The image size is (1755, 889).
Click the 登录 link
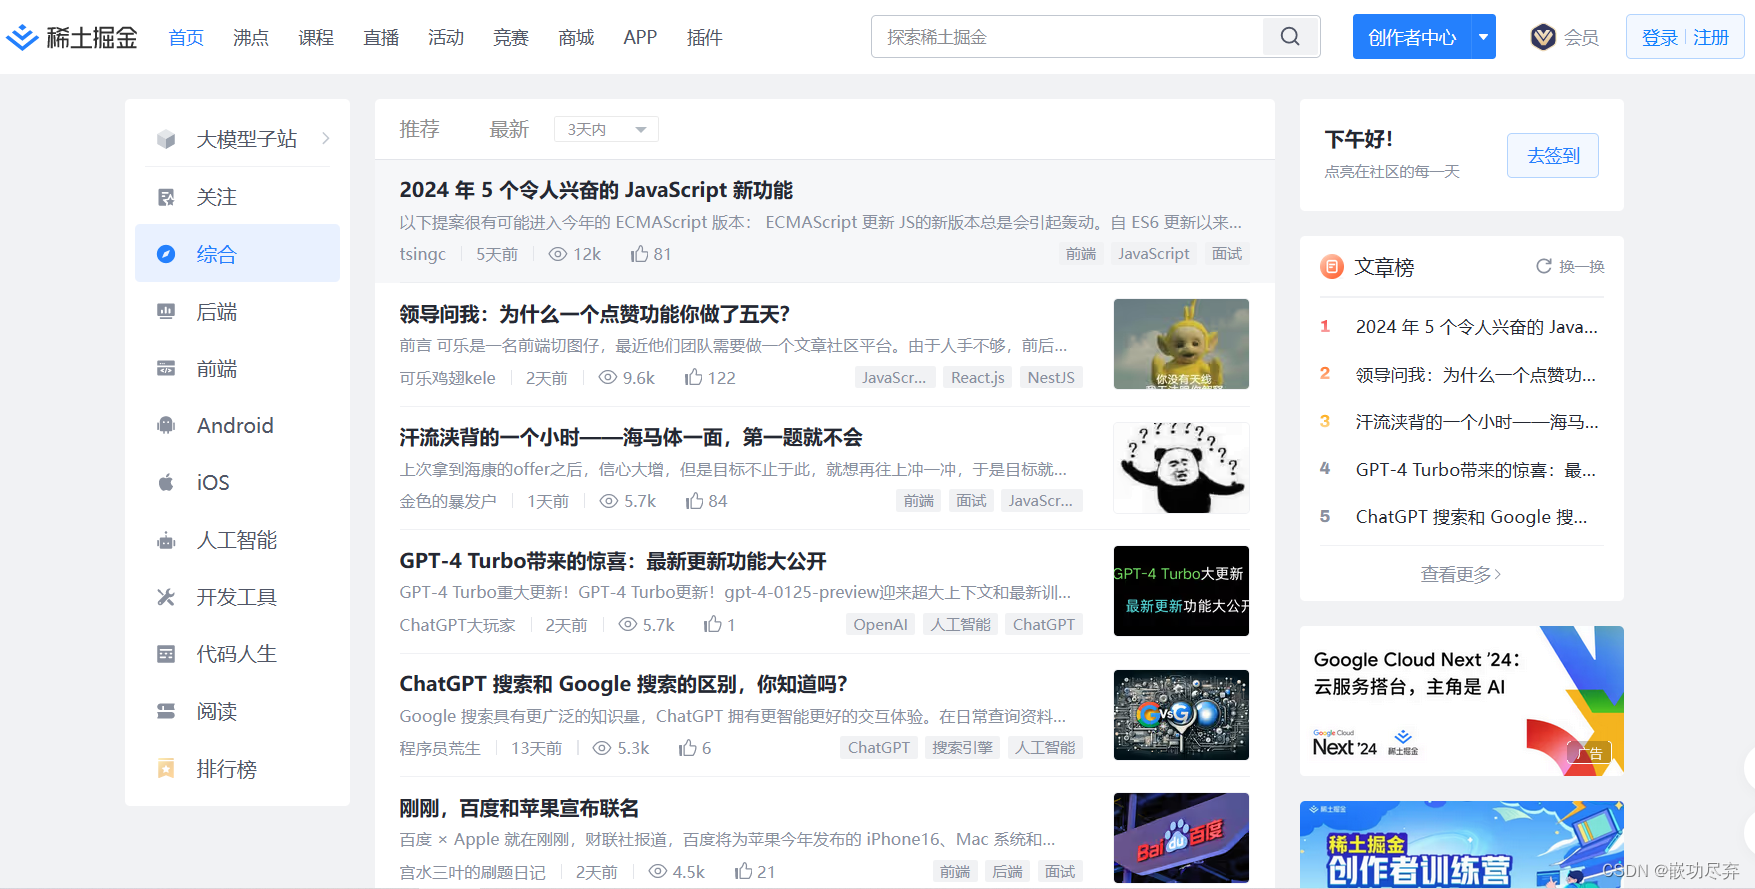[x=1660, y=37]
